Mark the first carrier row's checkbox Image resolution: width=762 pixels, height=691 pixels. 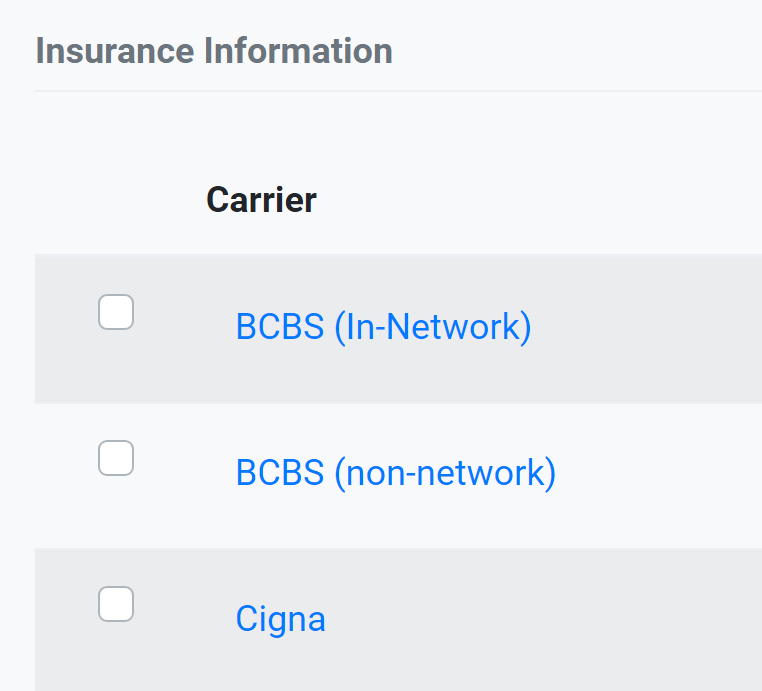[x=116, y=312]
